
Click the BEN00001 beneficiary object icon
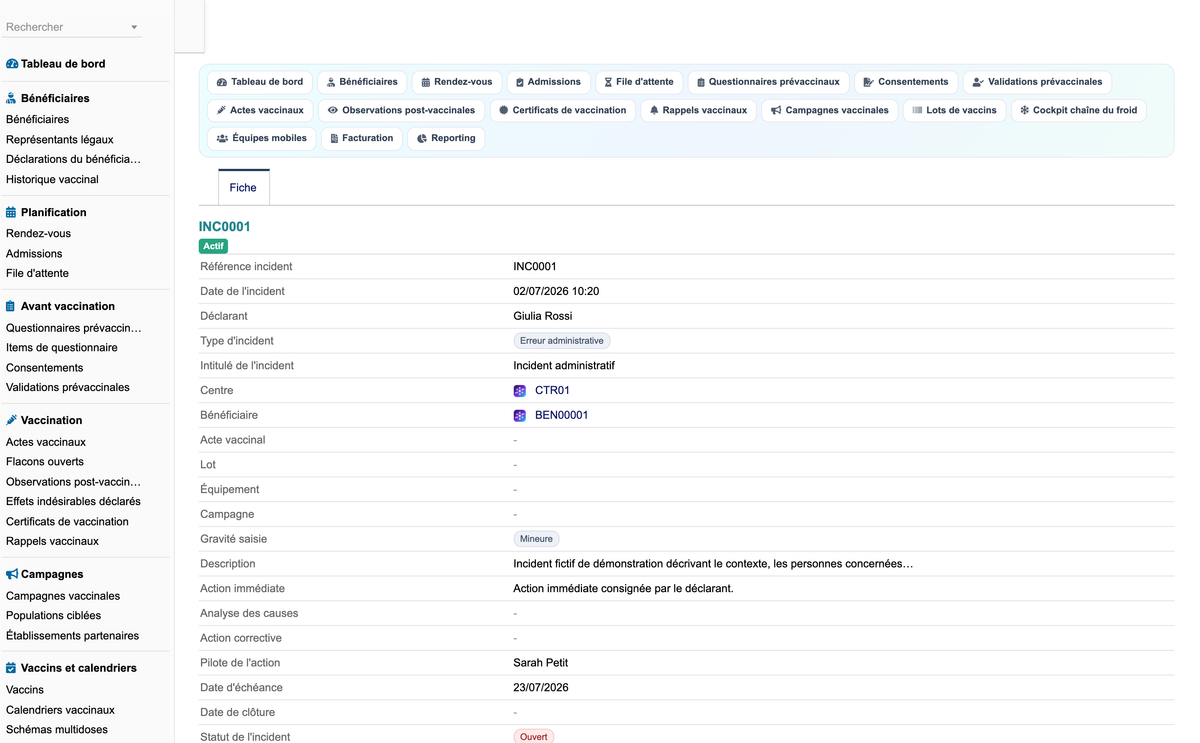pos(520,415)
